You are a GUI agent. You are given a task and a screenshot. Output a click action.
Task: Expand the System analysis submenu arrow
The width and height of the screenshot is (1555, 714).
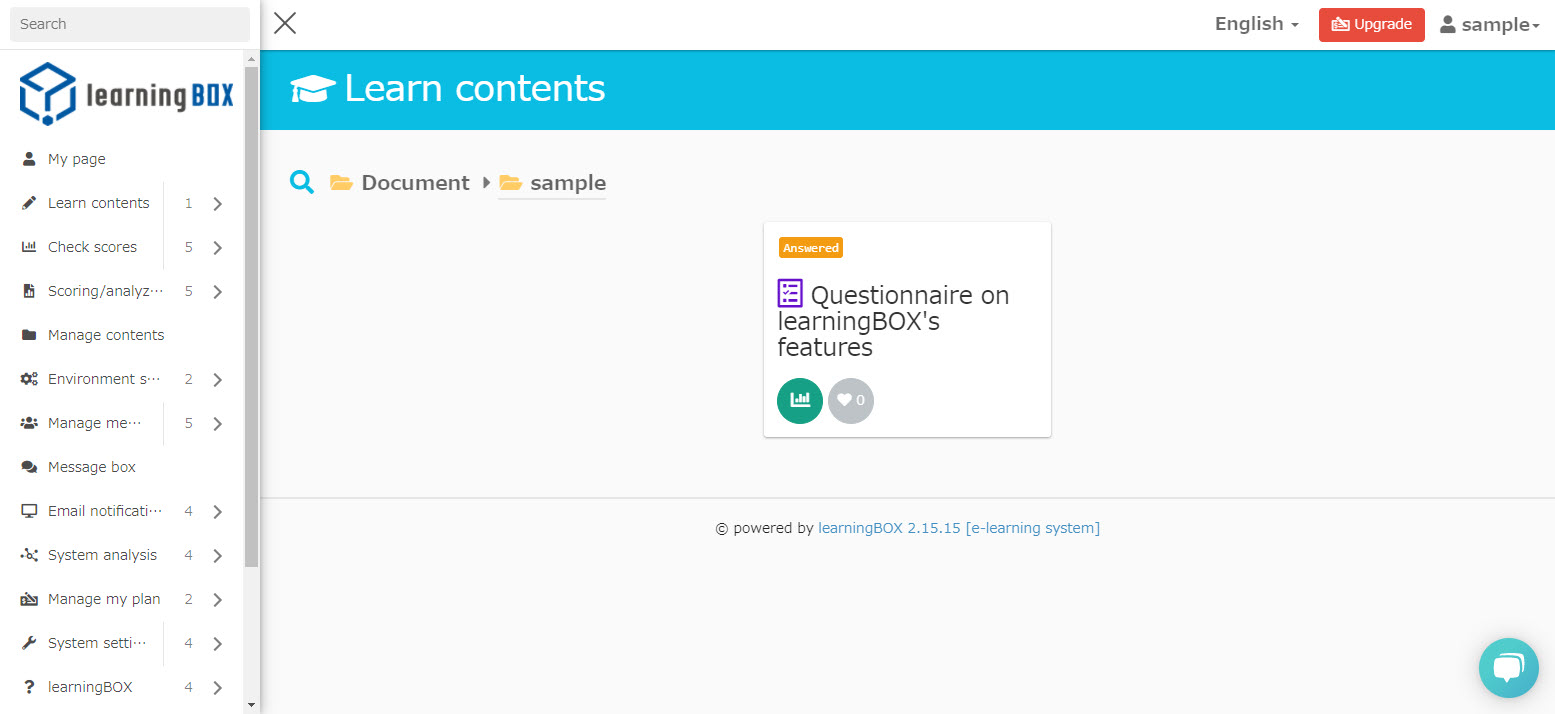[217, 555]
